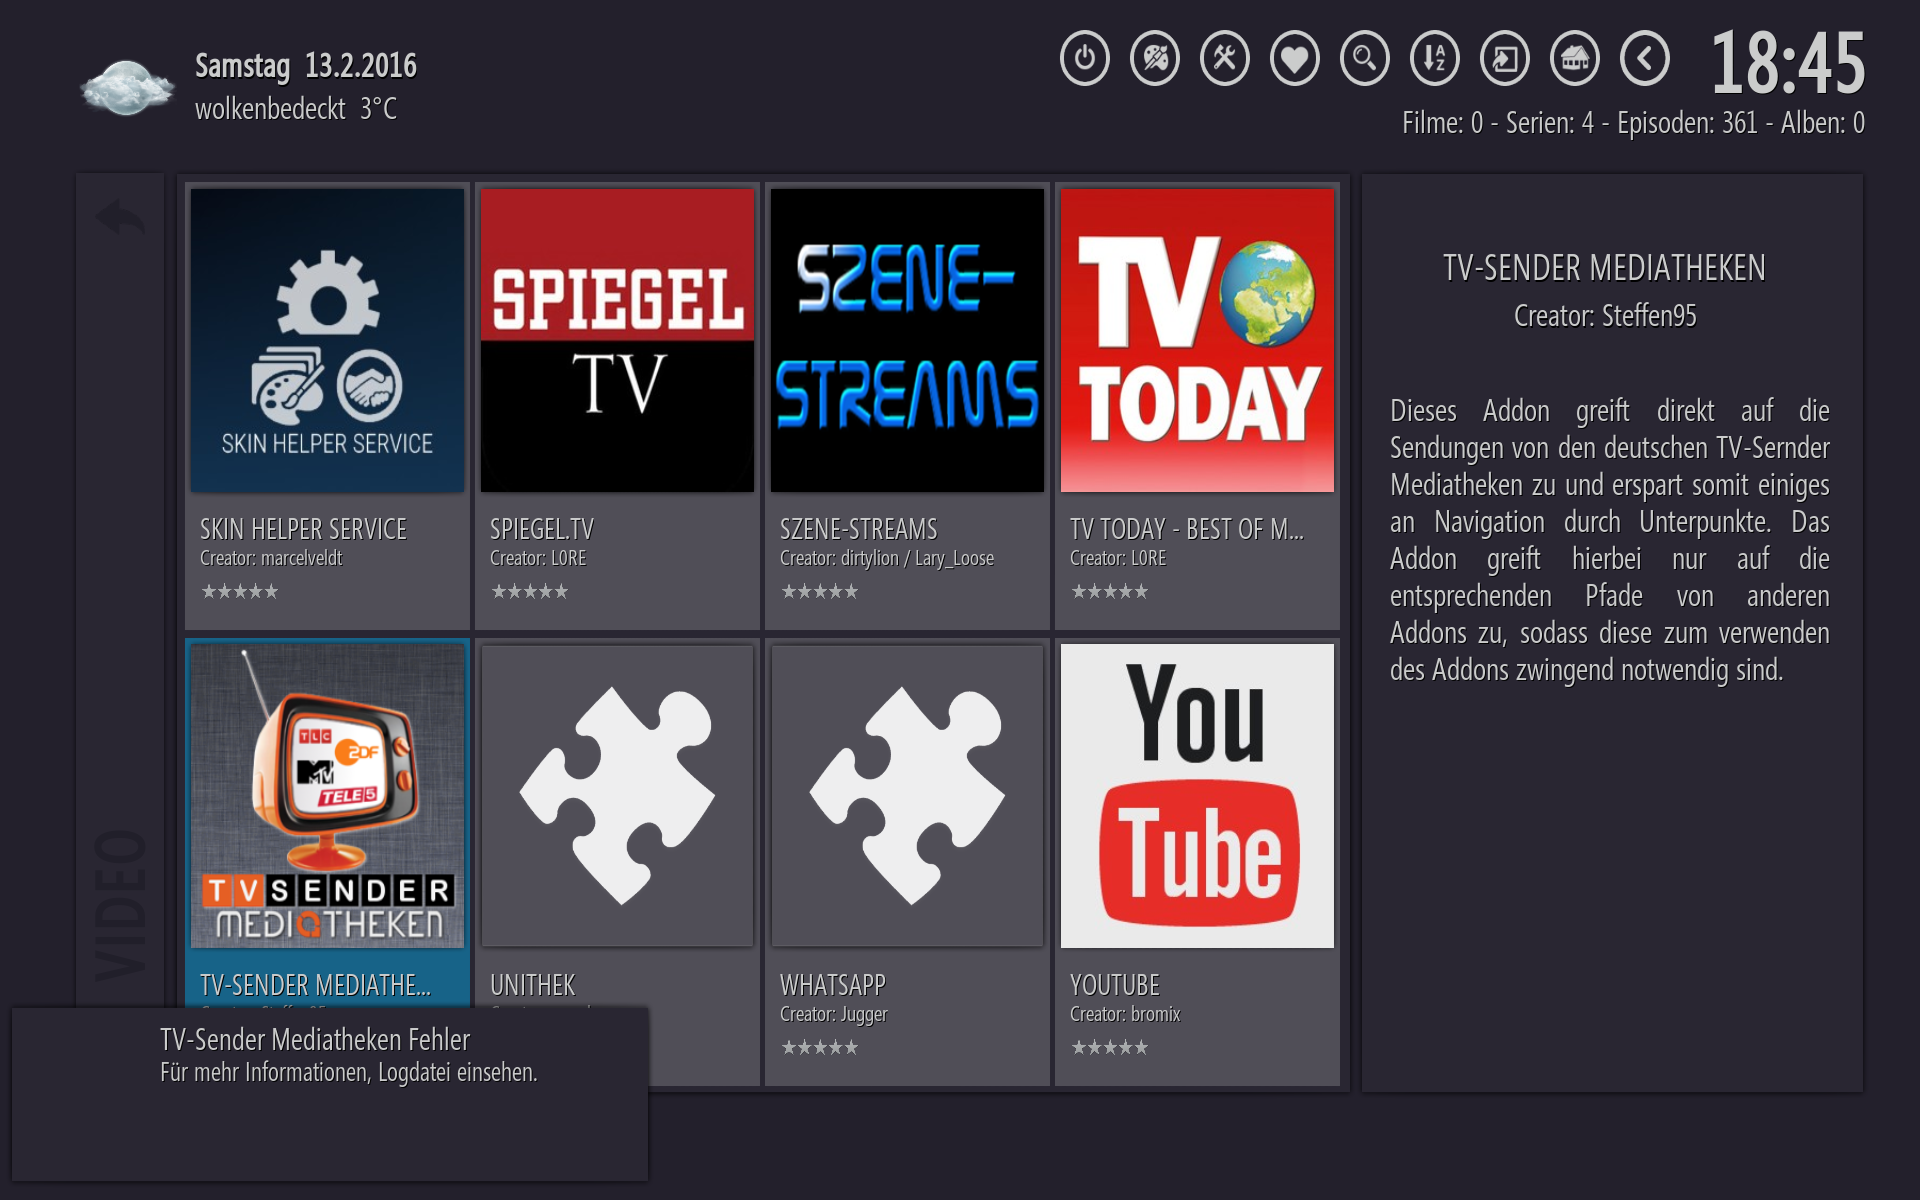
Task: Click the addon description paragraph
Action: [x=1610, y=540]
